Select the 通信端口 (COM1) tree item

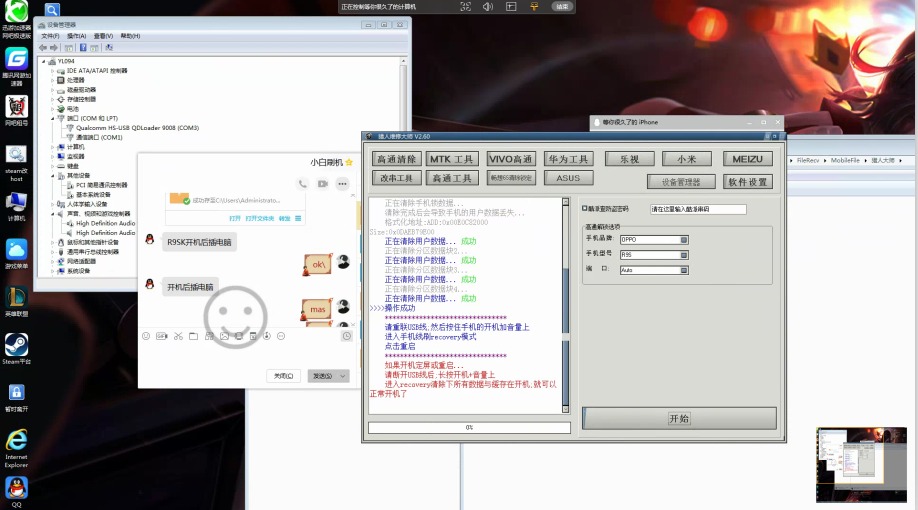pos(99,138)
